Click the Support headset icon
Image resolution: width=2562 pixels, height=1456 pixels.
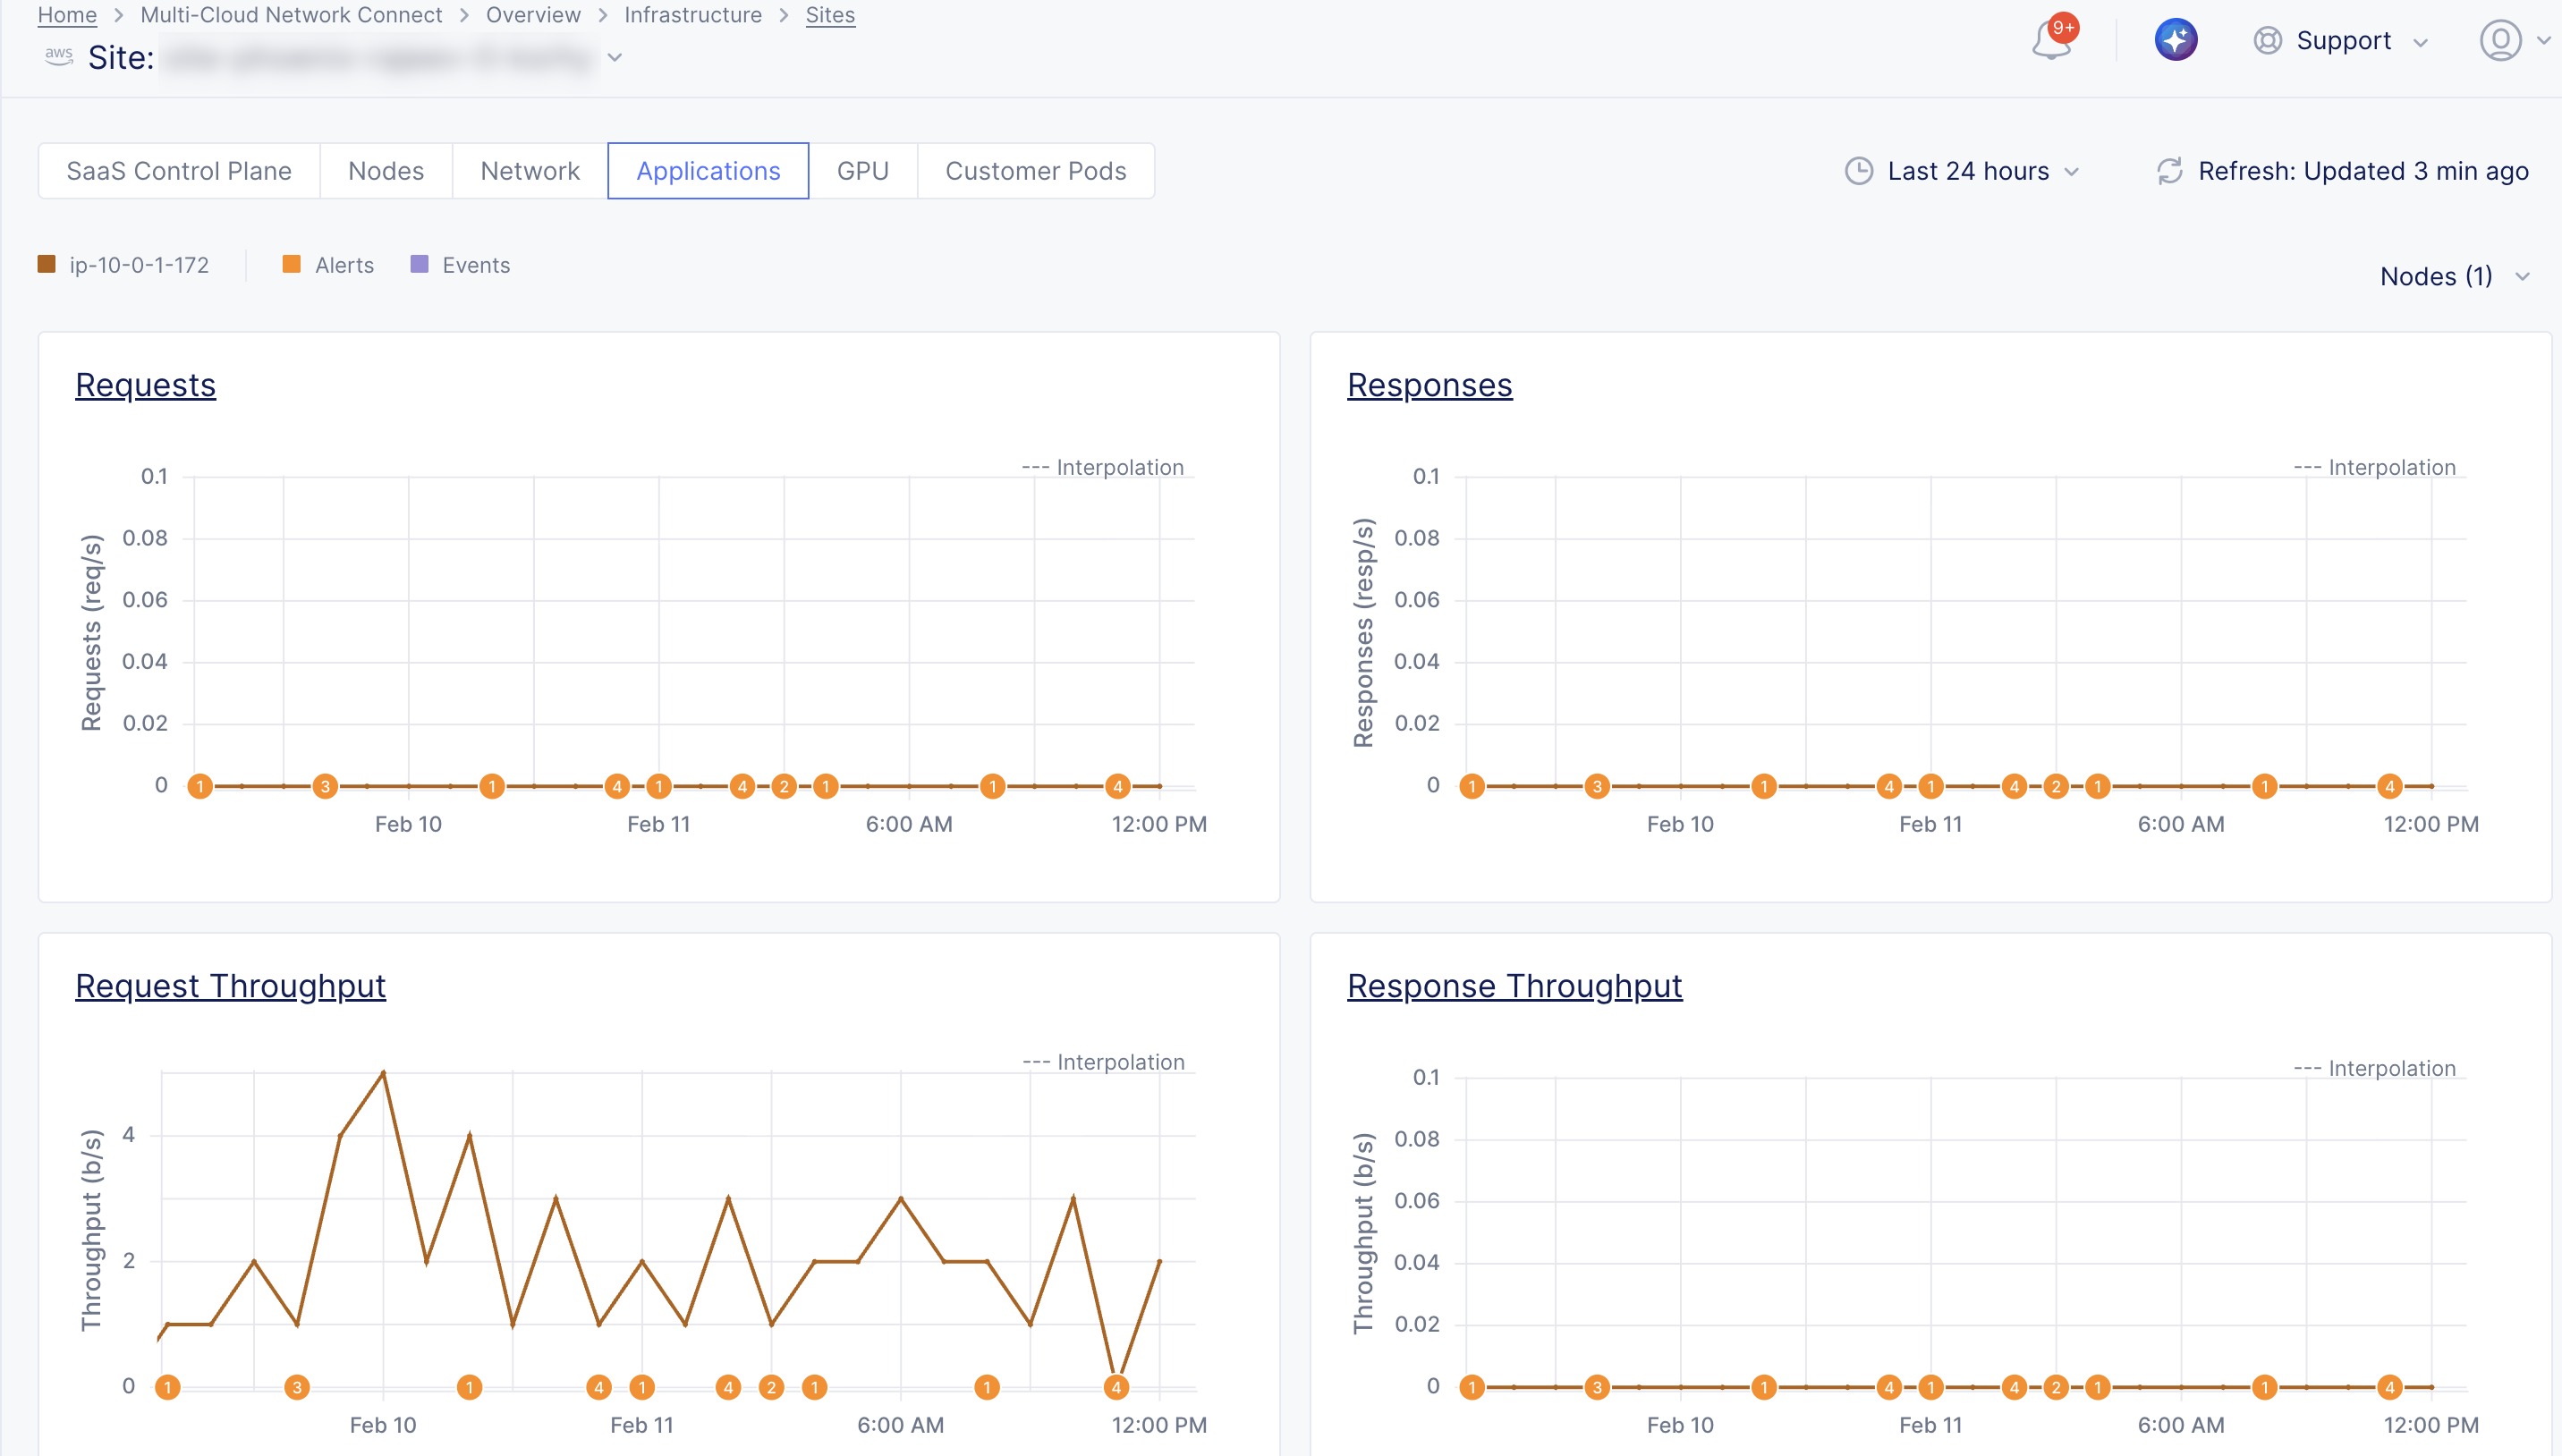tap(2267, 40)
